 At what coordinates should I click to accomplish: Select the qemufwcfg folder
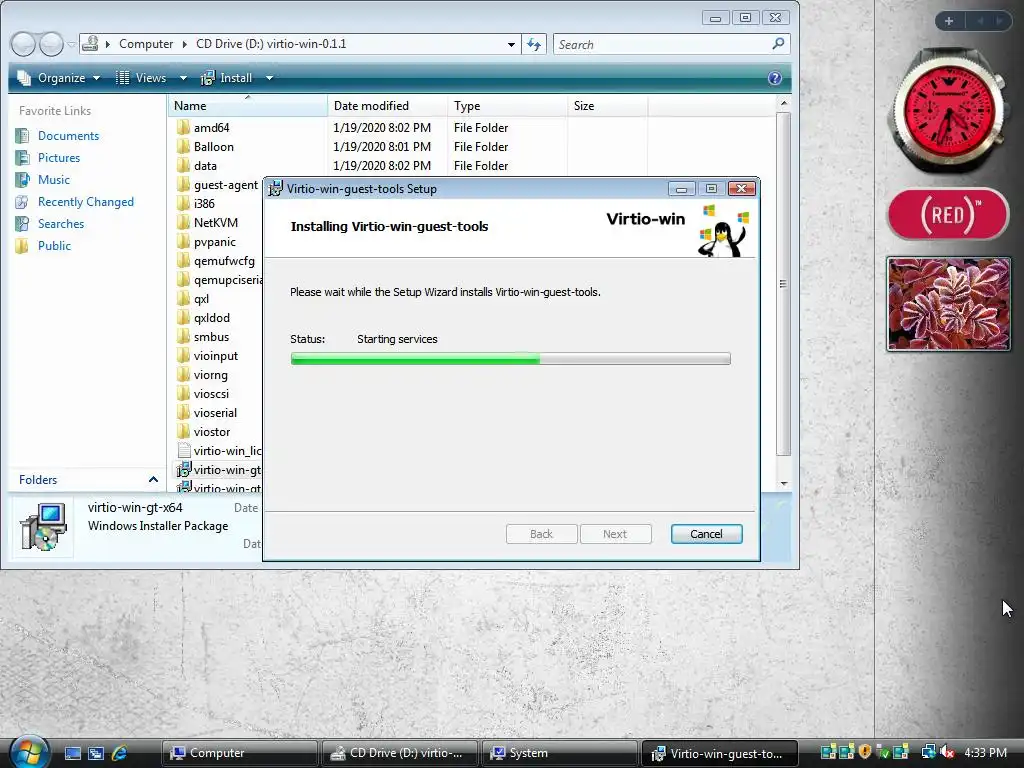click(216, 261)
